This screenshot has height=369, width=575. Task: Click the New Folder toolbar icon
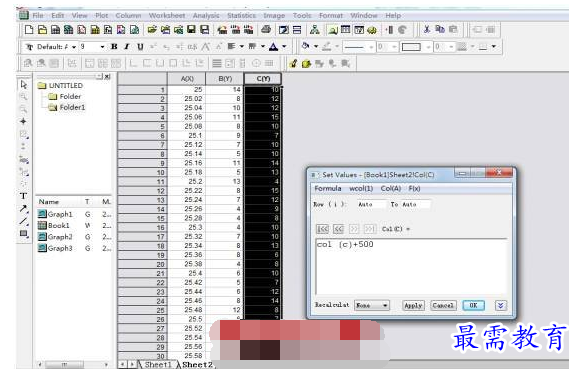pyautogui.click(x=42, y=30)
